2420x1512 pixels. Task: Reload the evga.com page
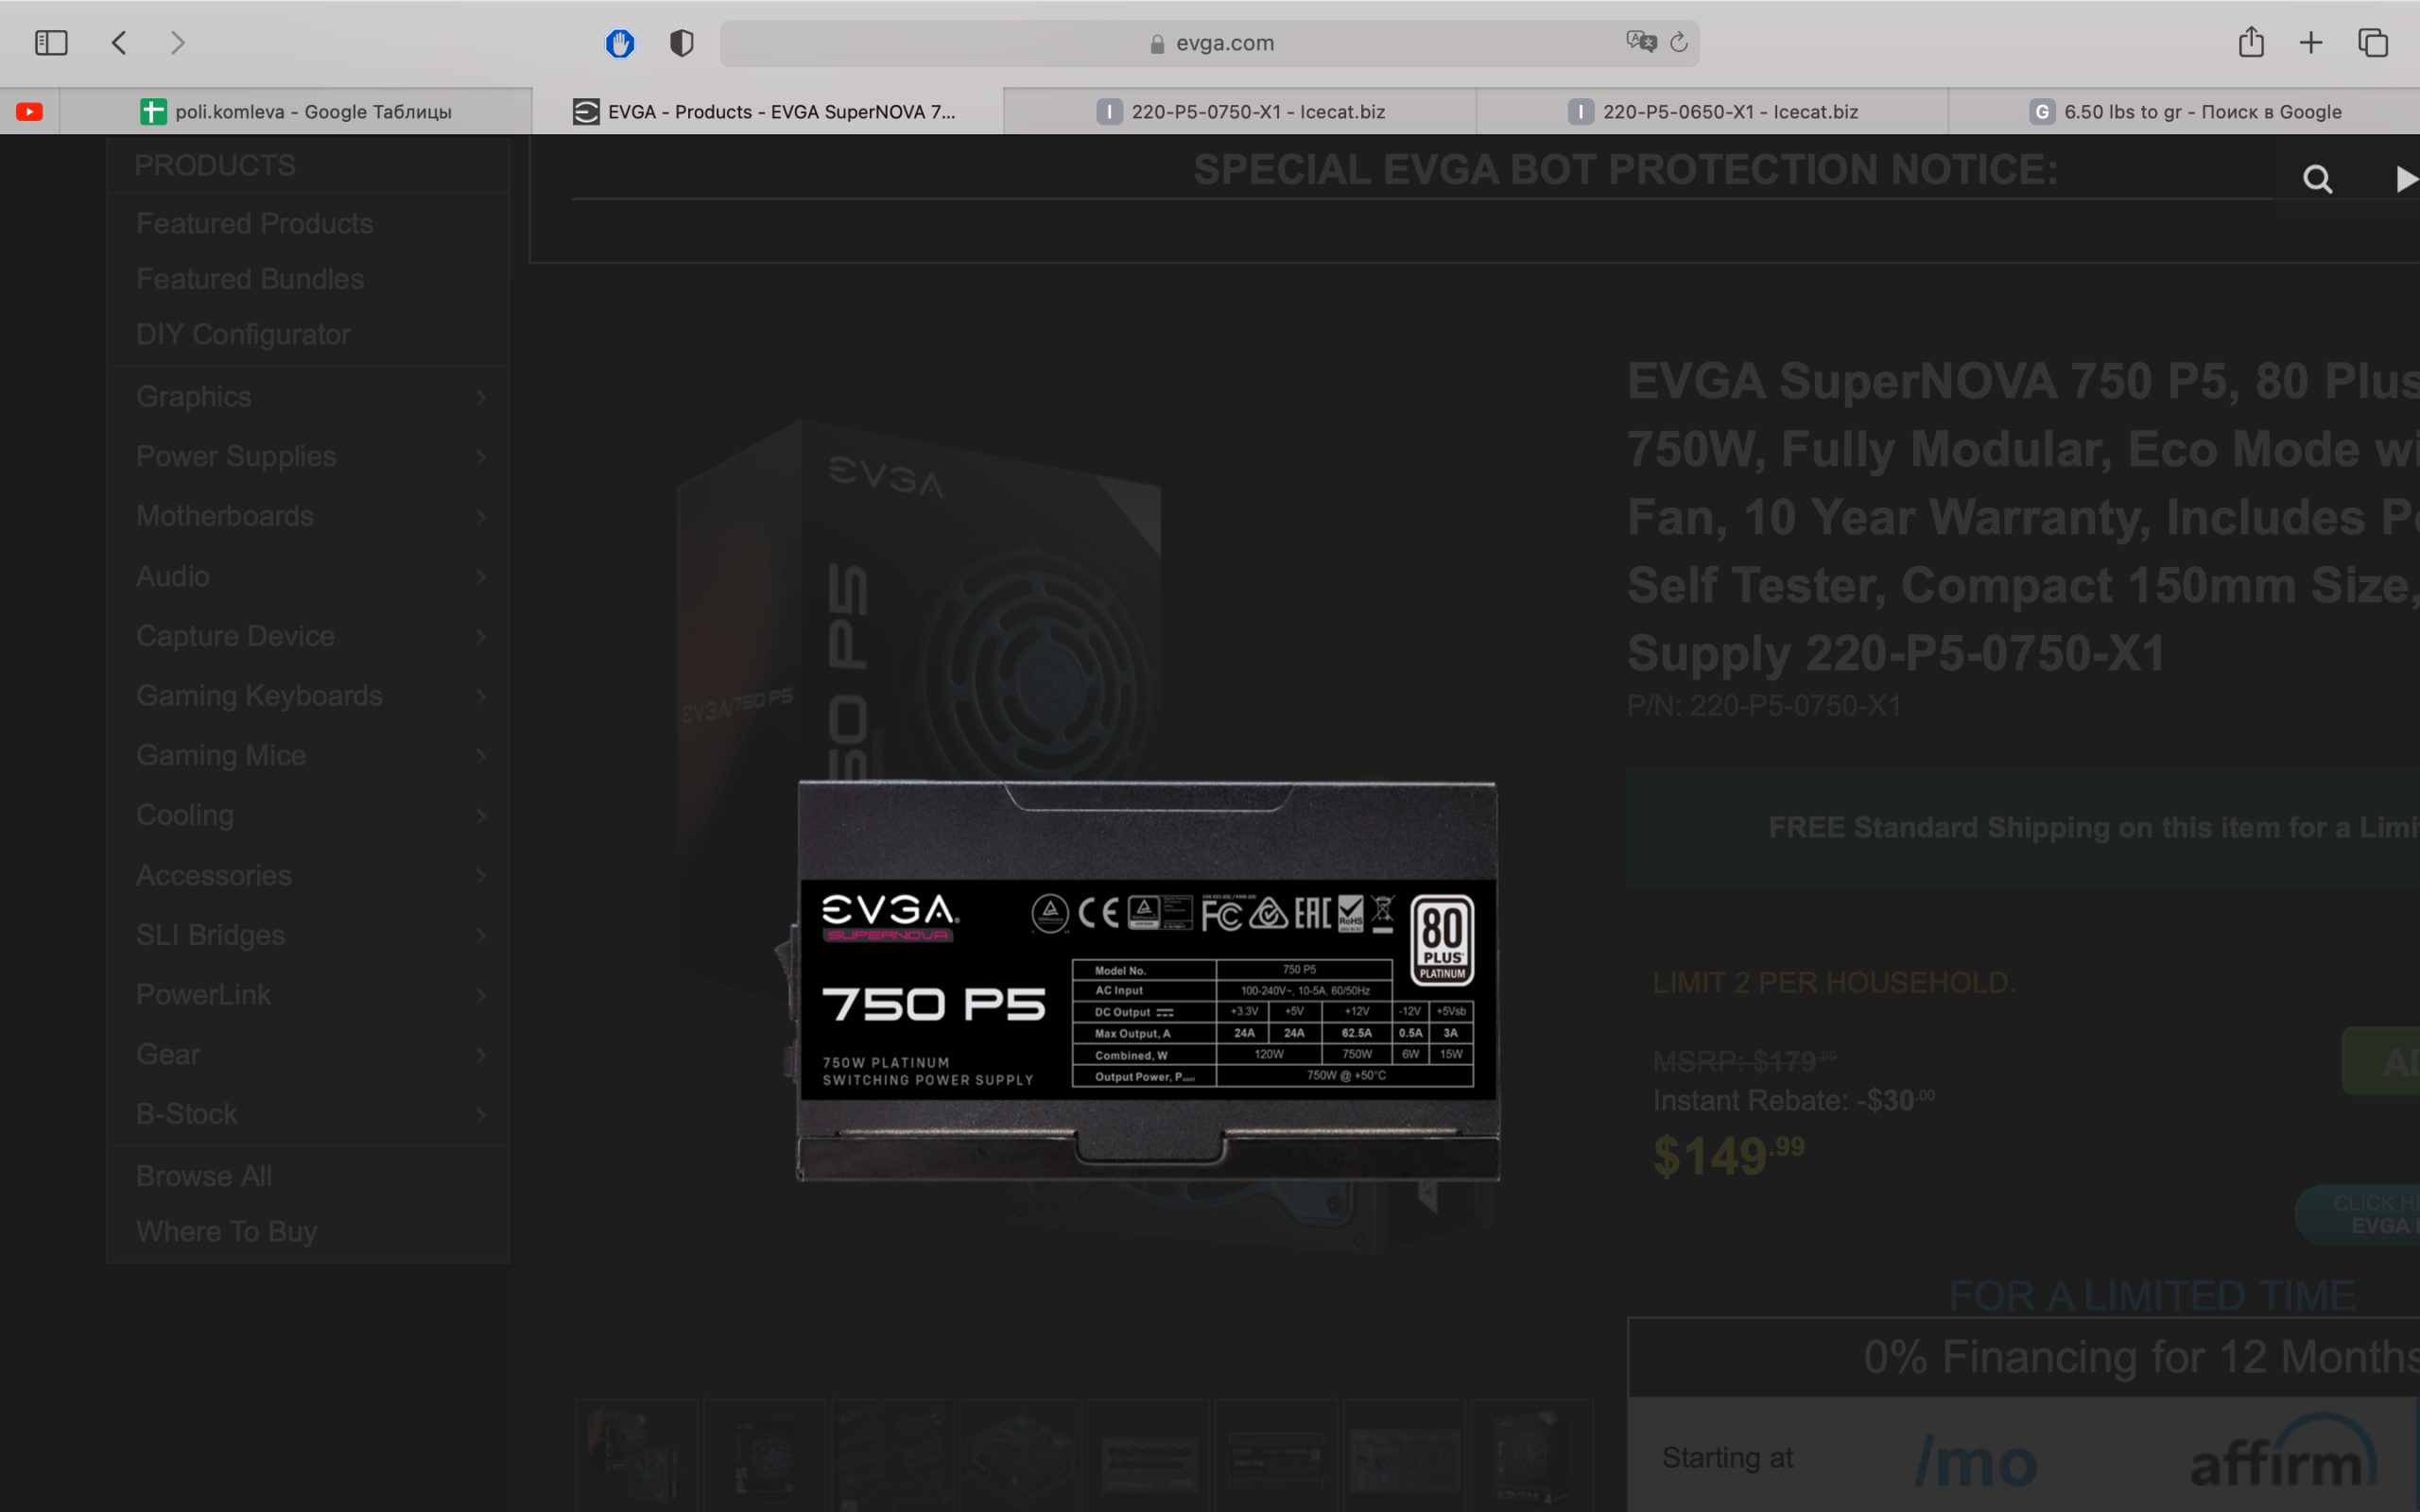pos(1679,42)
